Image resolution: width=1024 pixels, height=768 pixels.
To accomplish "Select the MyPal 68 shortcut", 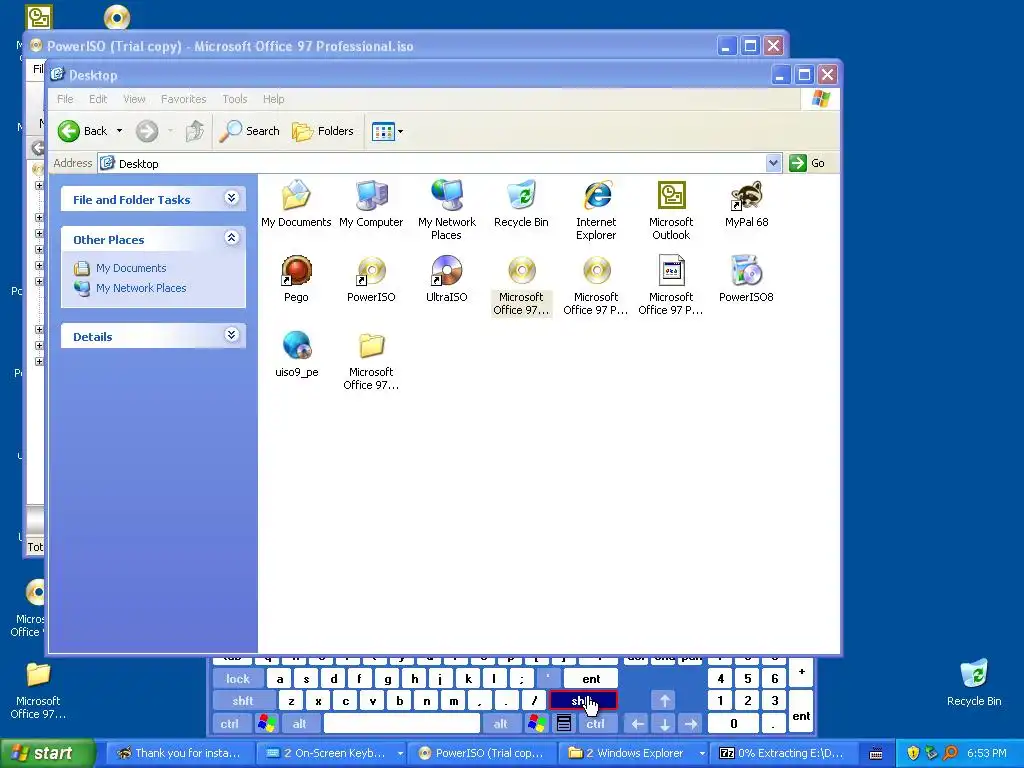I will [x=746, y=203].
